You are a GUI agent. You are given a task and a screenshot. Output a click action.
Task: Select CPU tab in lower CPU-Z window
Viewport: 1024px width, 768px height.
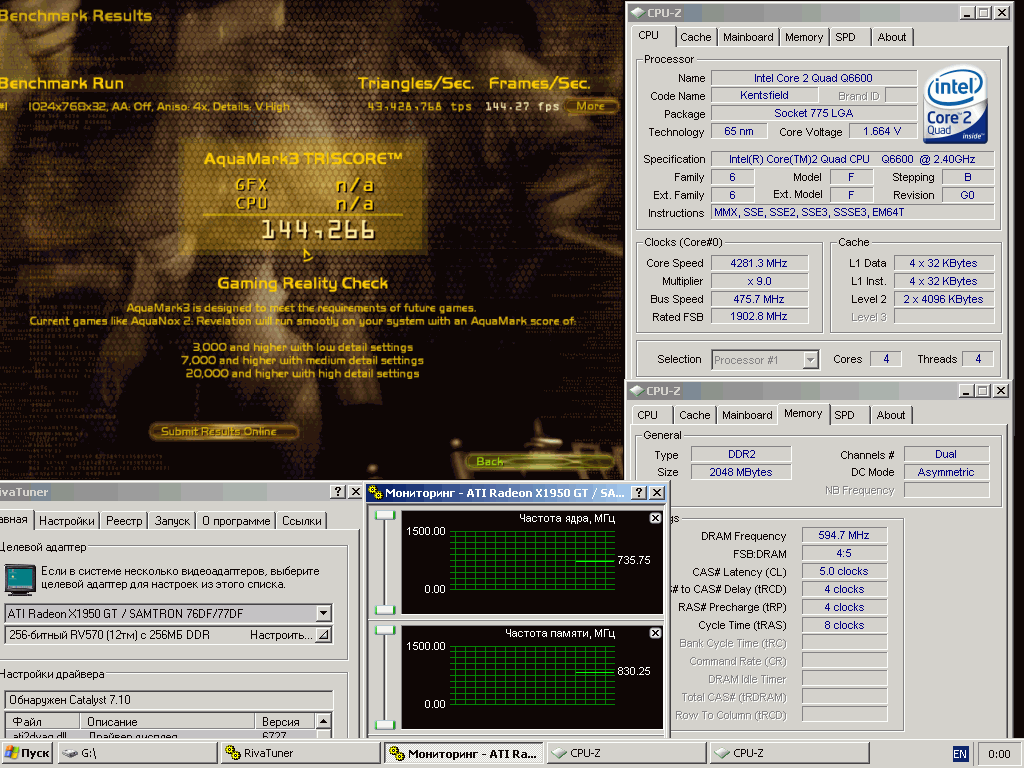[648, 415]
